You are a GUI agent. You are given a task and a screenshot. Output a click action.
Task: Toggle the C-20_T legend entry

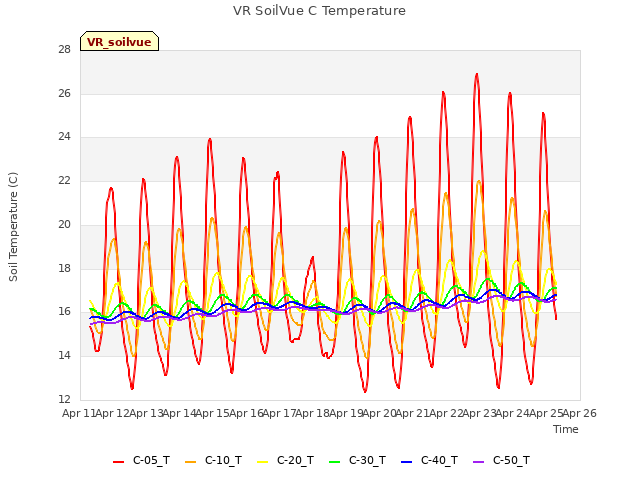(285, 460)
